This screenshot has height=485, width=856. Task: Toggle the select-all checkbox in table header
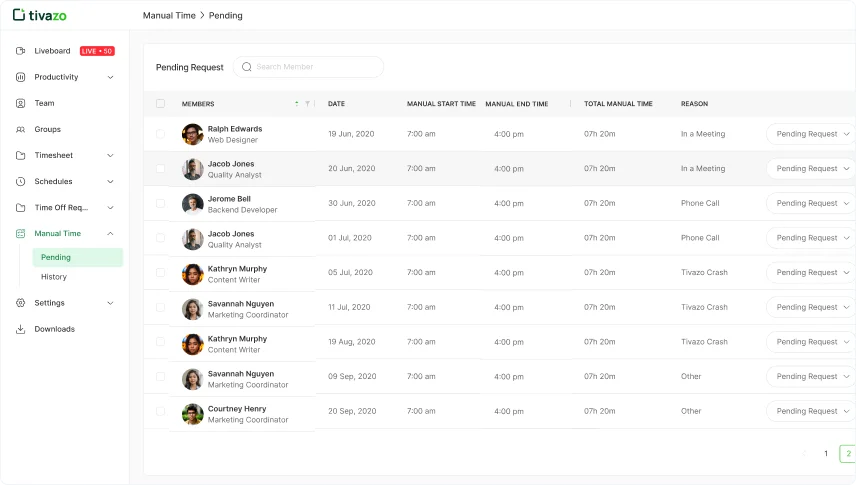160,104
